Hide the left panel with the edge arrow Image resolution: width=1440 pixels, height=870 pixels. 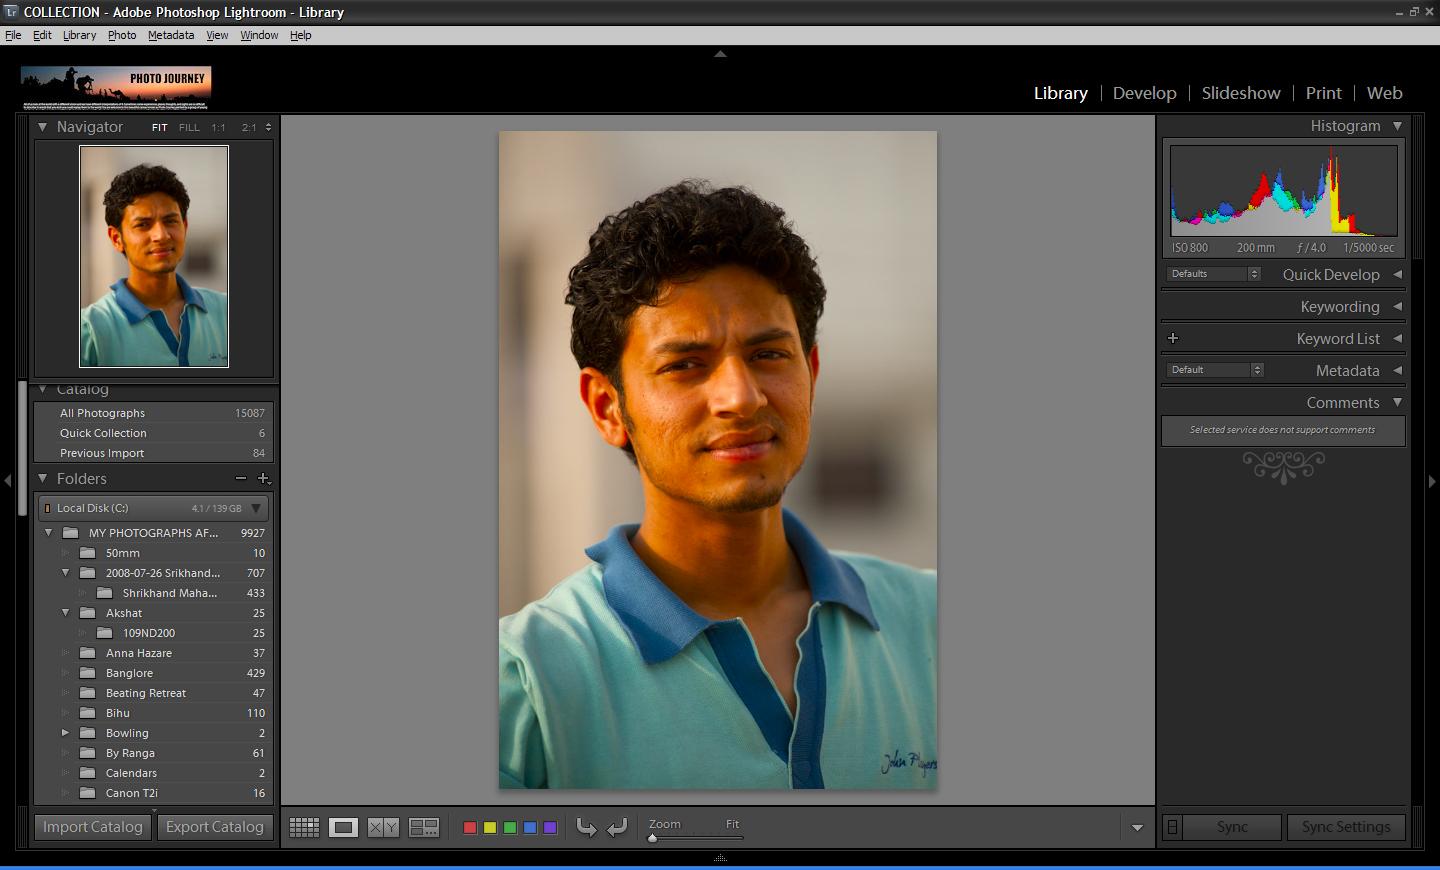click(7, 481)
